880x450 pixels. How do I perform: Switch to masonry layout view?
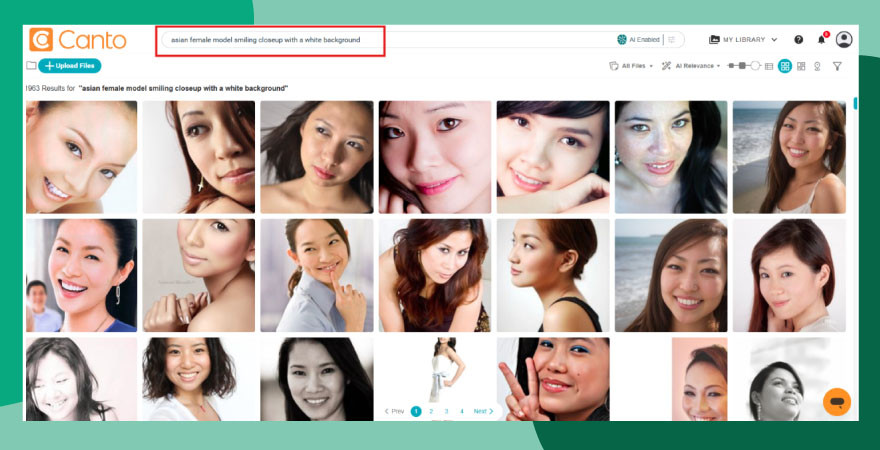[x=801, y=66]
